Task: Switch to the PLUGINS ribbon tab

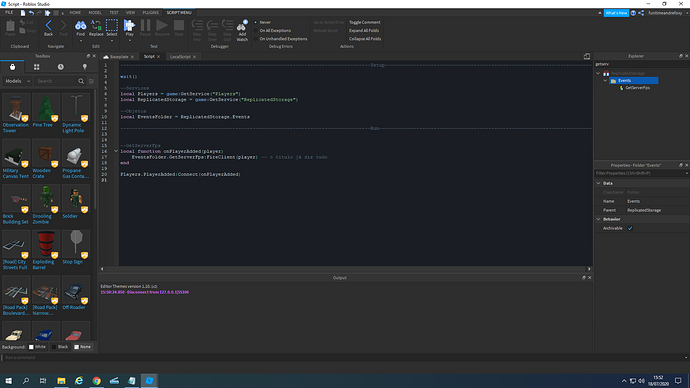Action: coord(150,13)
